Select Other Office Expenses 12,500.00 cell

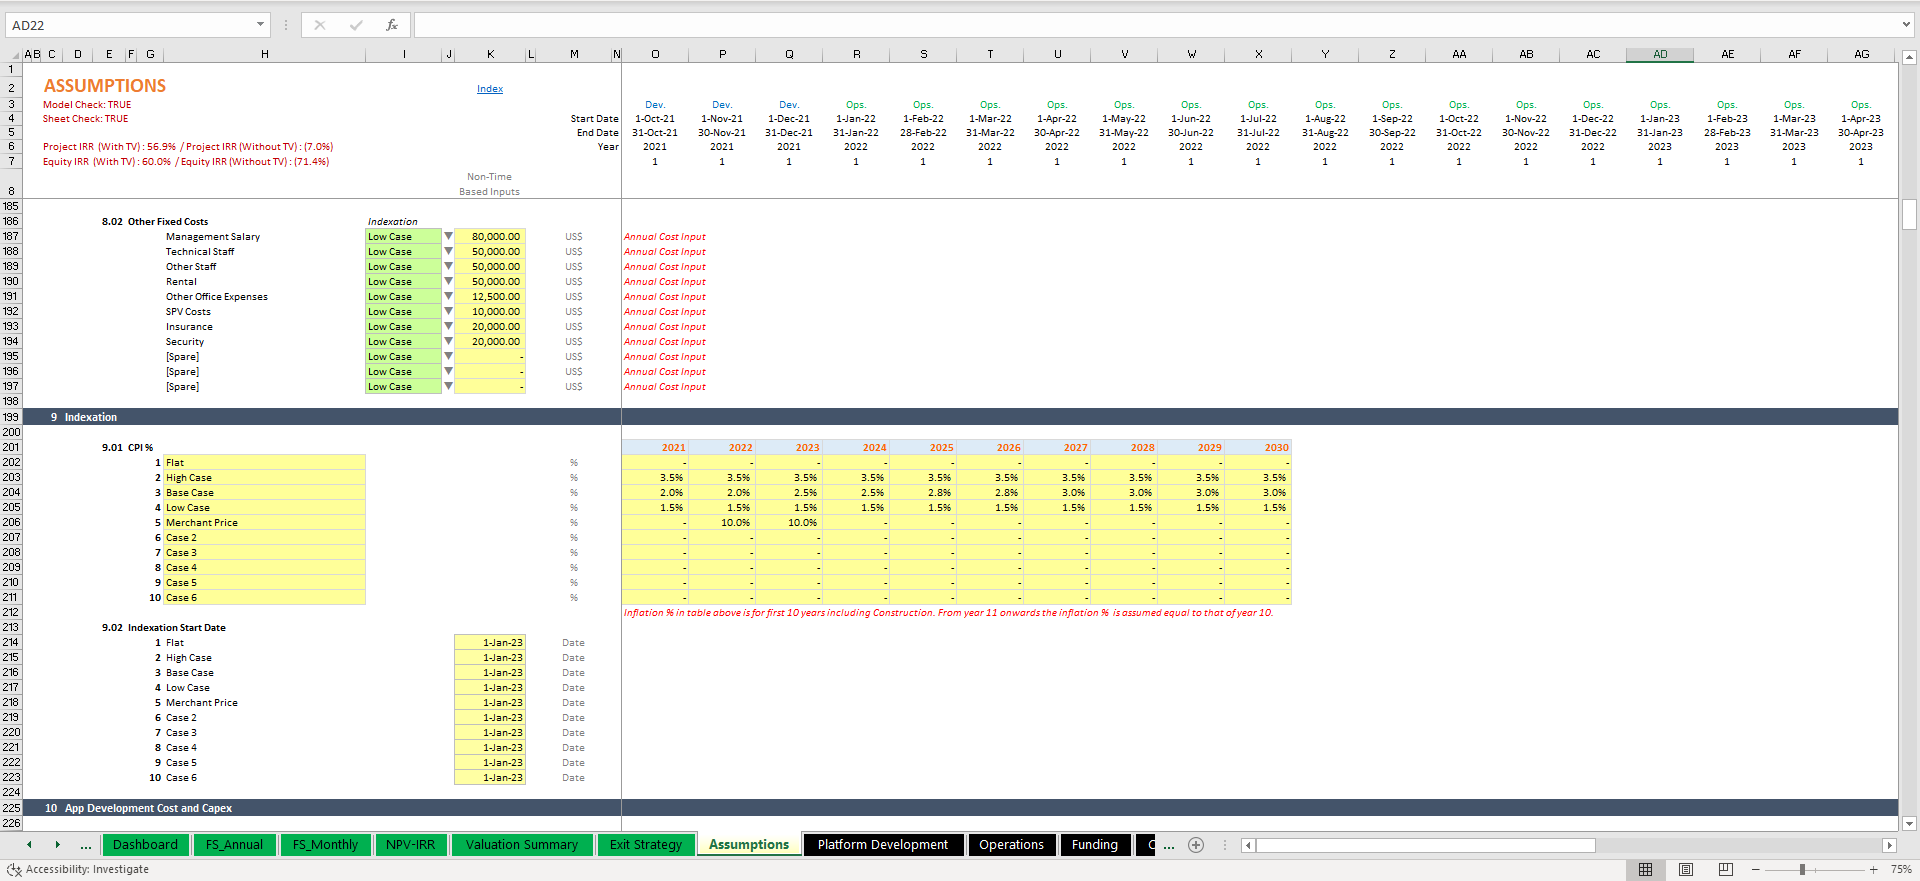coord(490,297)
